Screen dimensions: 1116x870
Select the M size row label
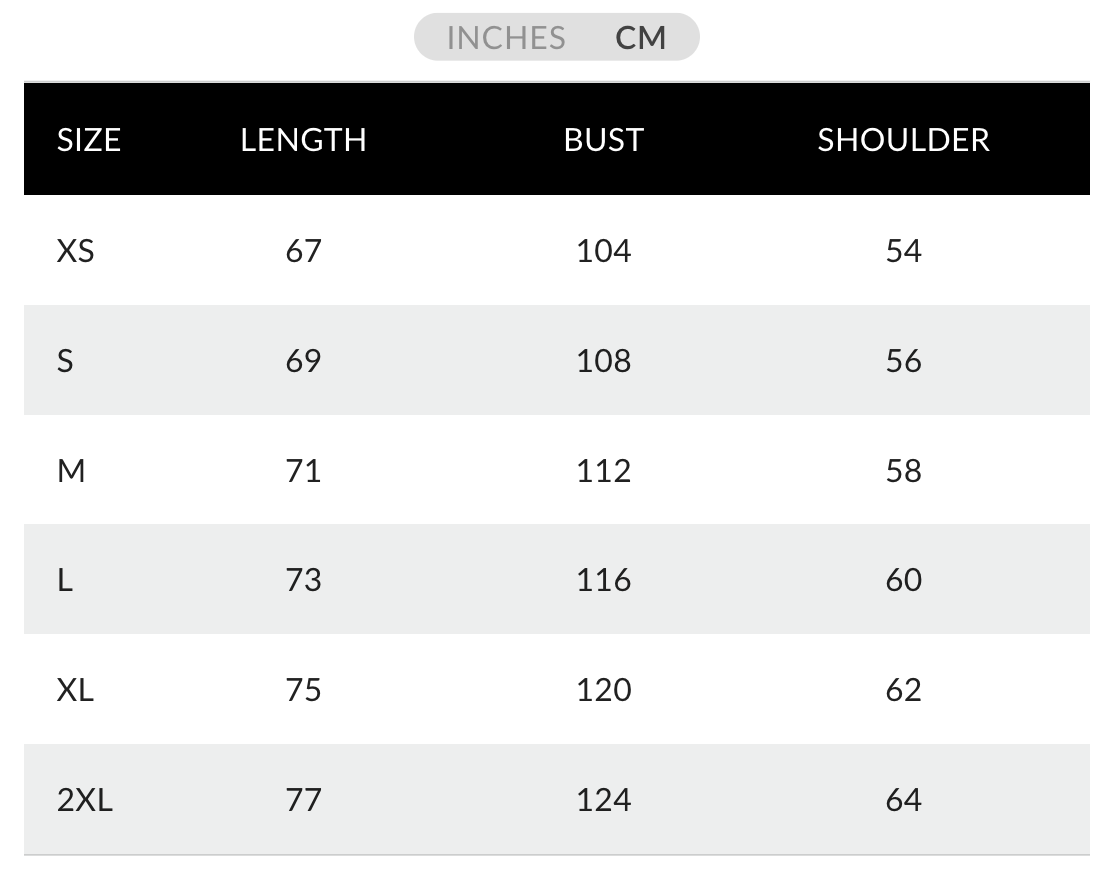[71, 470]
